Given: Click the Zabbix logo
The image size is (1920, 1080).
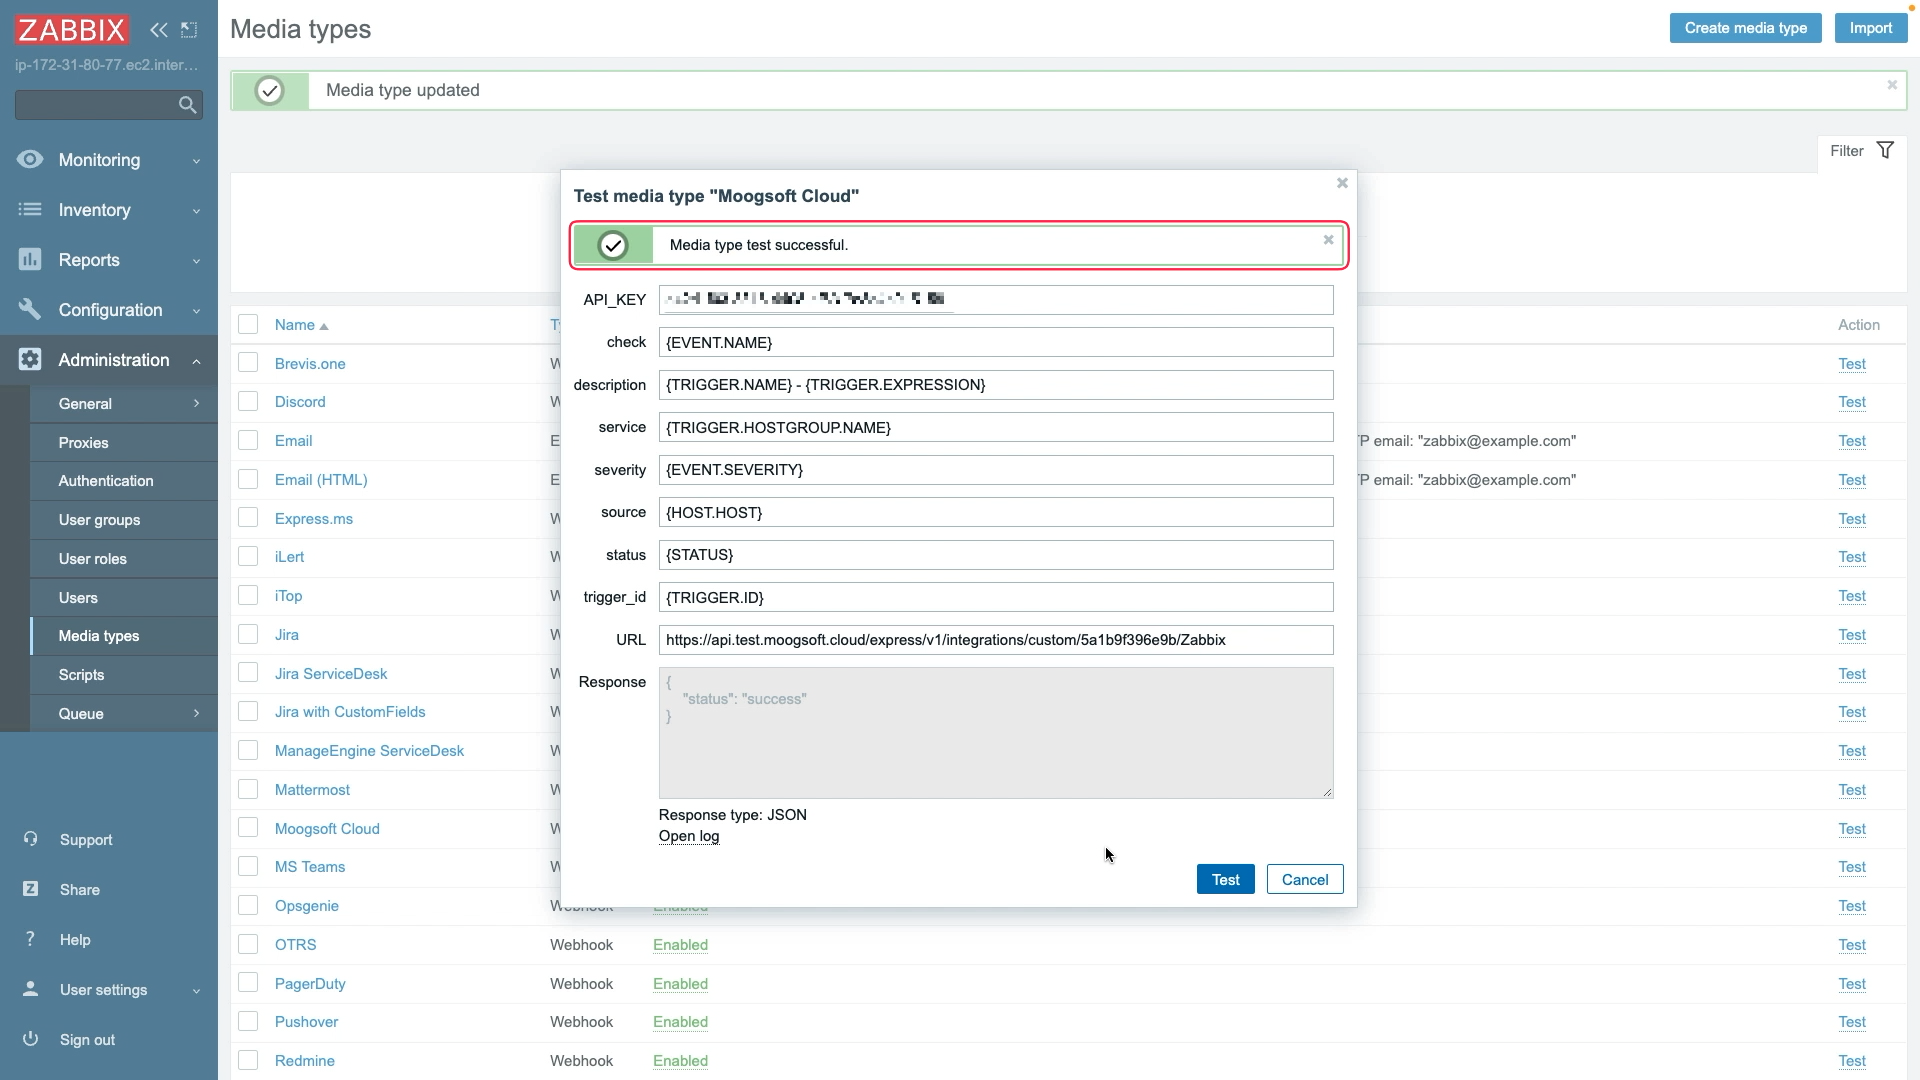Looking at the screenshot, I should click(x=72, y=30).
